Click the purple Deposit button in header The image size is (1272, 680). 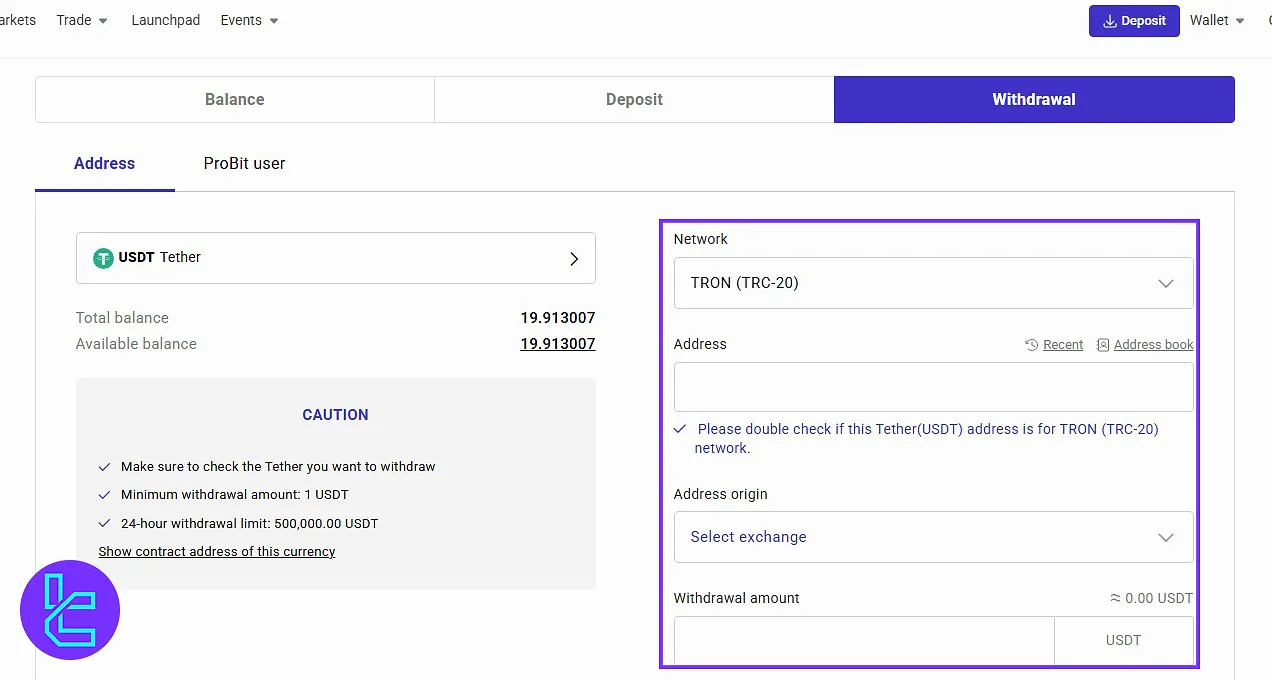tap(1134, 21)
